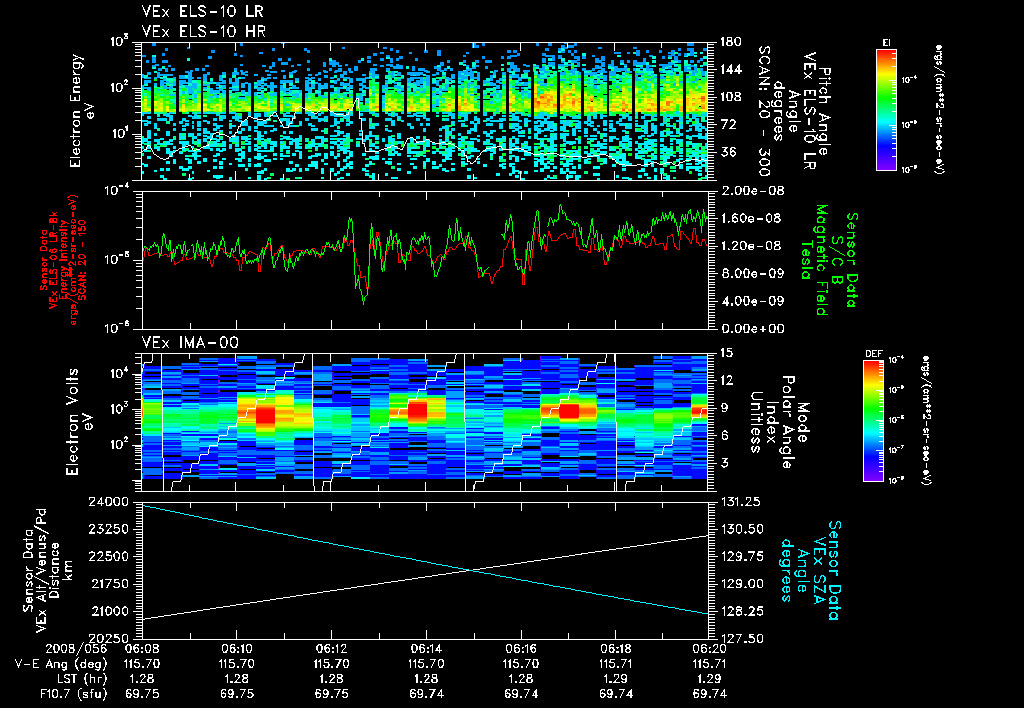The height and width of the screenshot is (708, 1024).
Task: Click the 20250 km altitude tick
Action: coord(109,638)
